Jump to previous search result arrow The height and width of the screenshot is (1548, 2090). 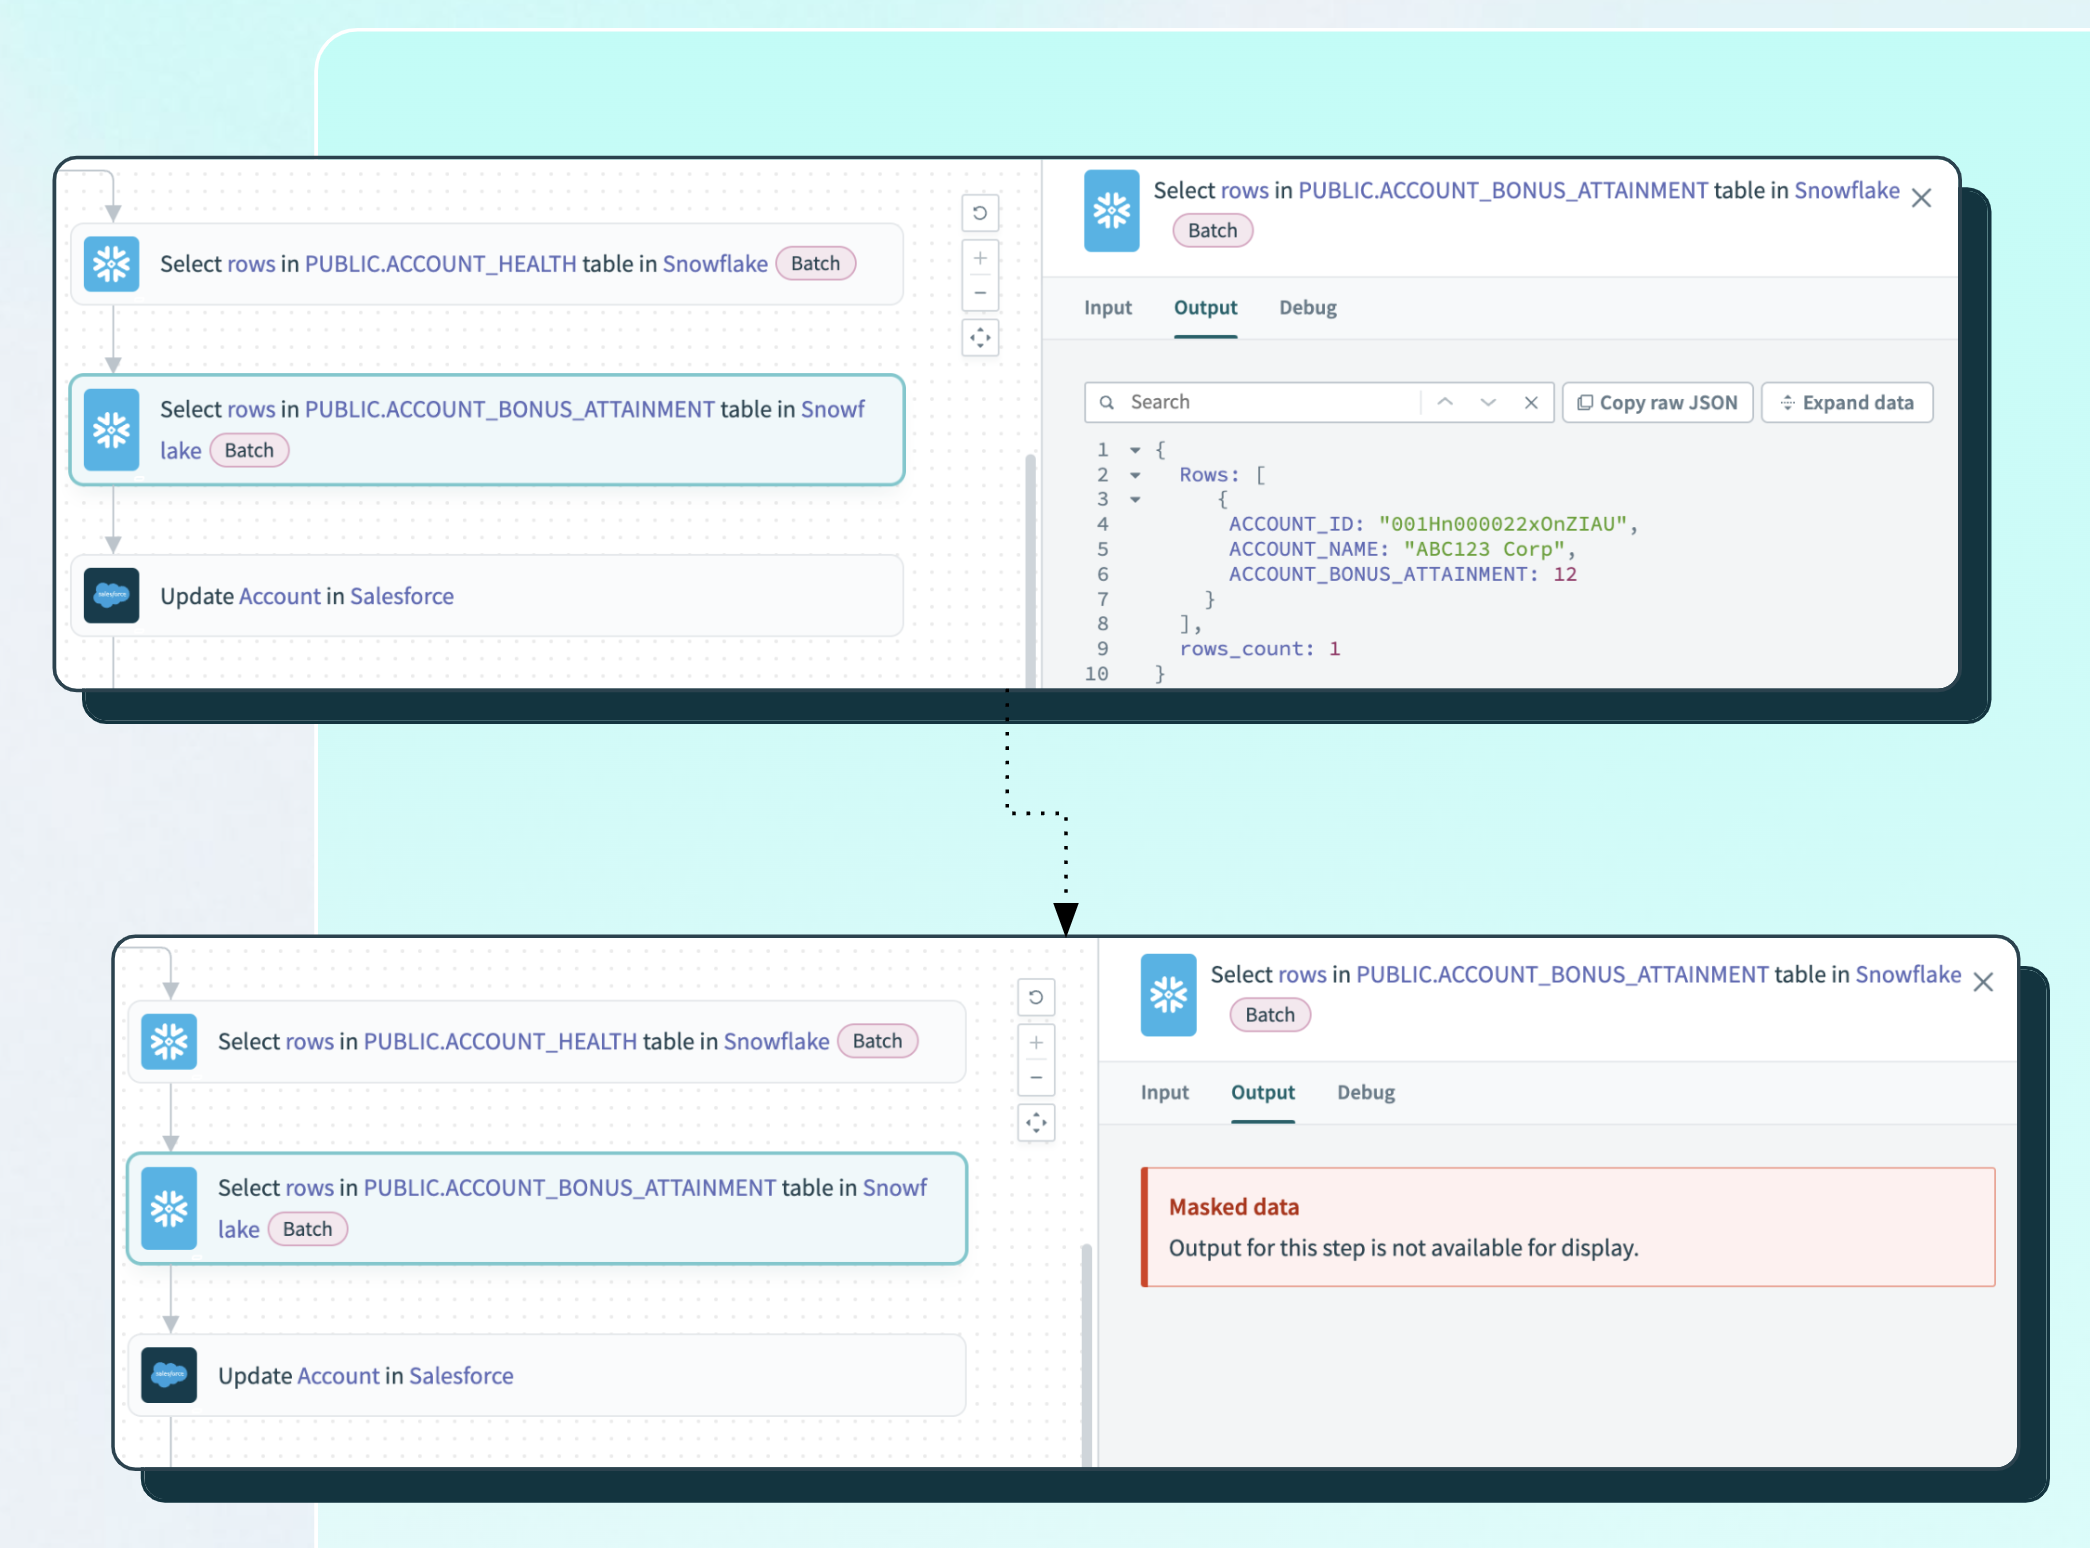pos(1445,402)
